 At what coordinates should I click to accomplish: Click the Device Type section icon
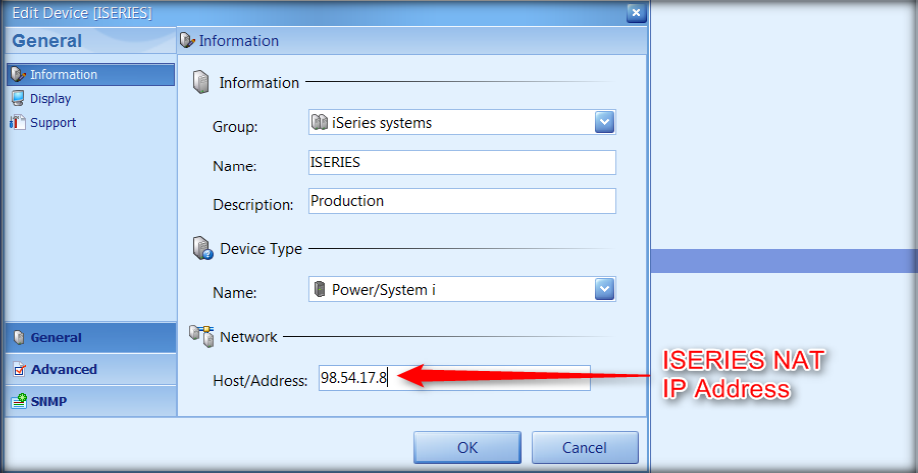point(202,249)
